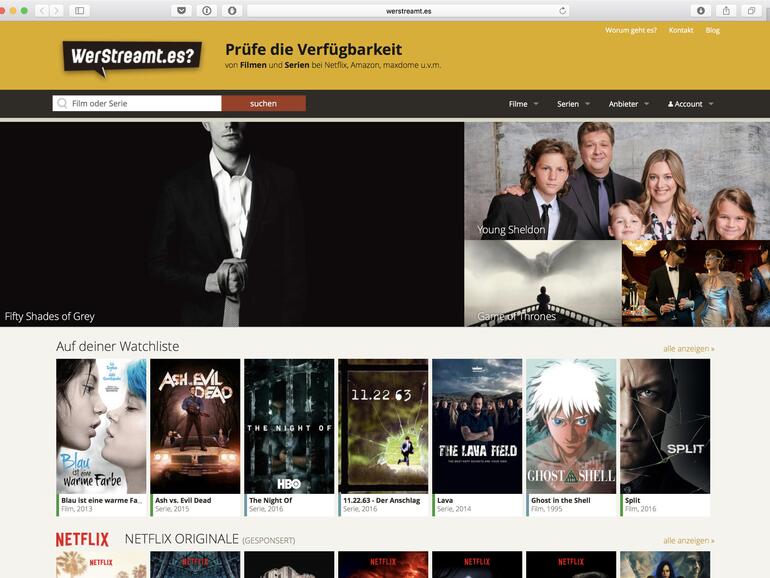Open the Ash vs. Evil Dead poster
This screenshot has width=770, height=578.
click(195, 426)
